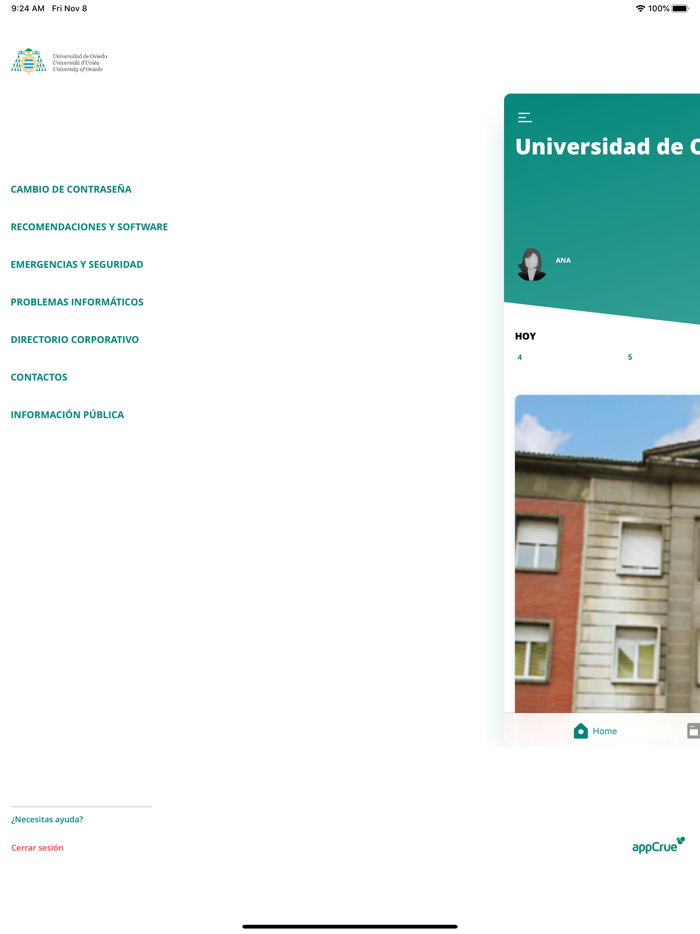Open Contactos menu entry
This screenshot has height=934, width=700.
[x=39, y=377]
